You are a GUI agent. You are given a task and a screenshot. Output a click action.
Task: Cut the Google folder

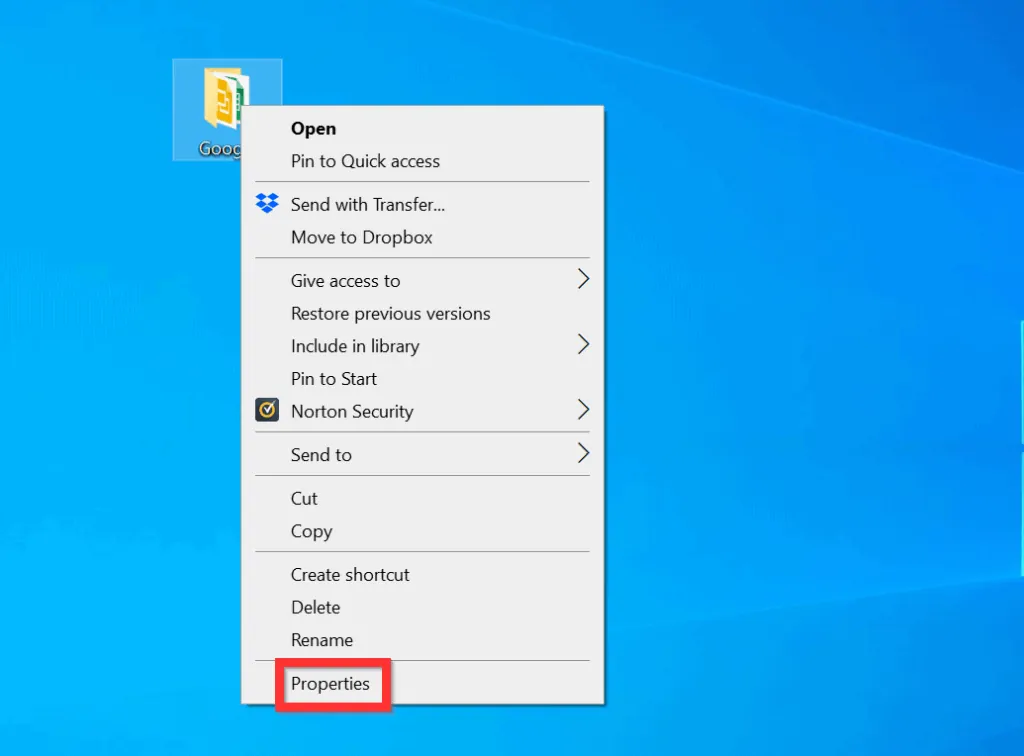(303, 498)
